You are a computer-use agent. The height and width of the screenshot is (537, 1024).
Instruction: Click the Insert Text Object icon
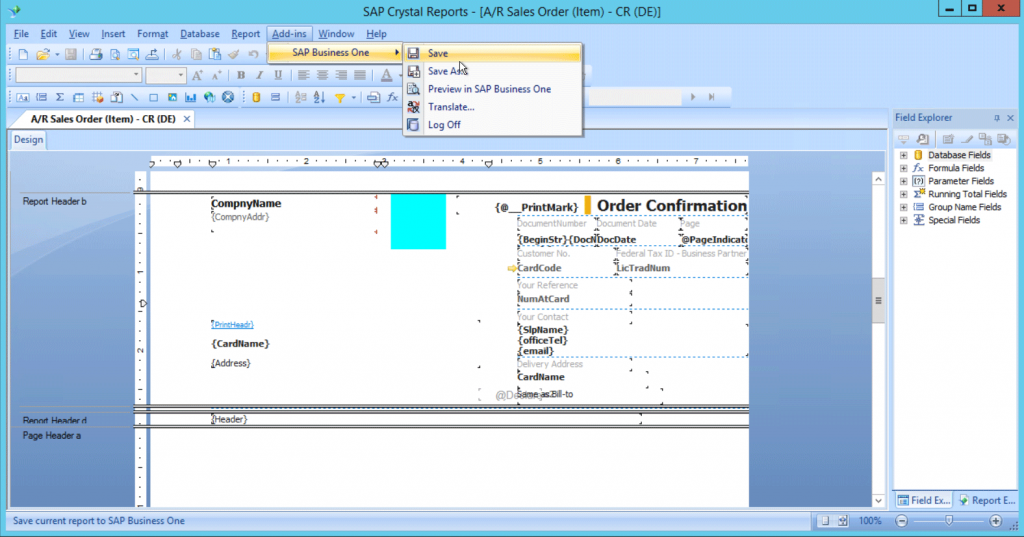point(23,97)
